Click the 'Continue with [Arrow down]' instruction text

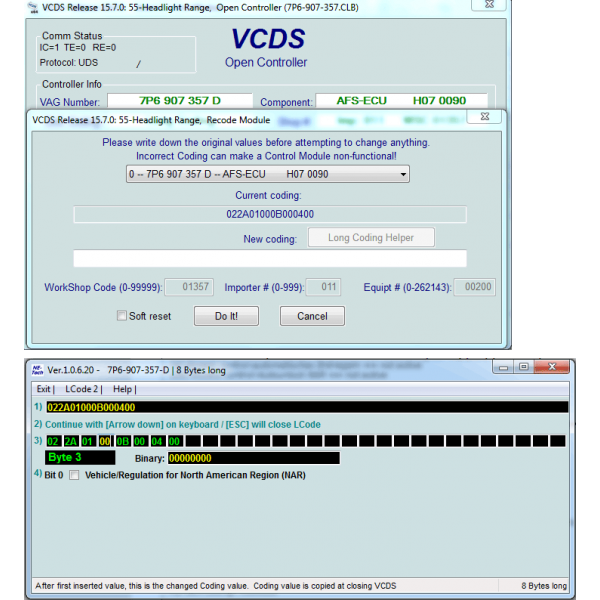coord(183,425)
